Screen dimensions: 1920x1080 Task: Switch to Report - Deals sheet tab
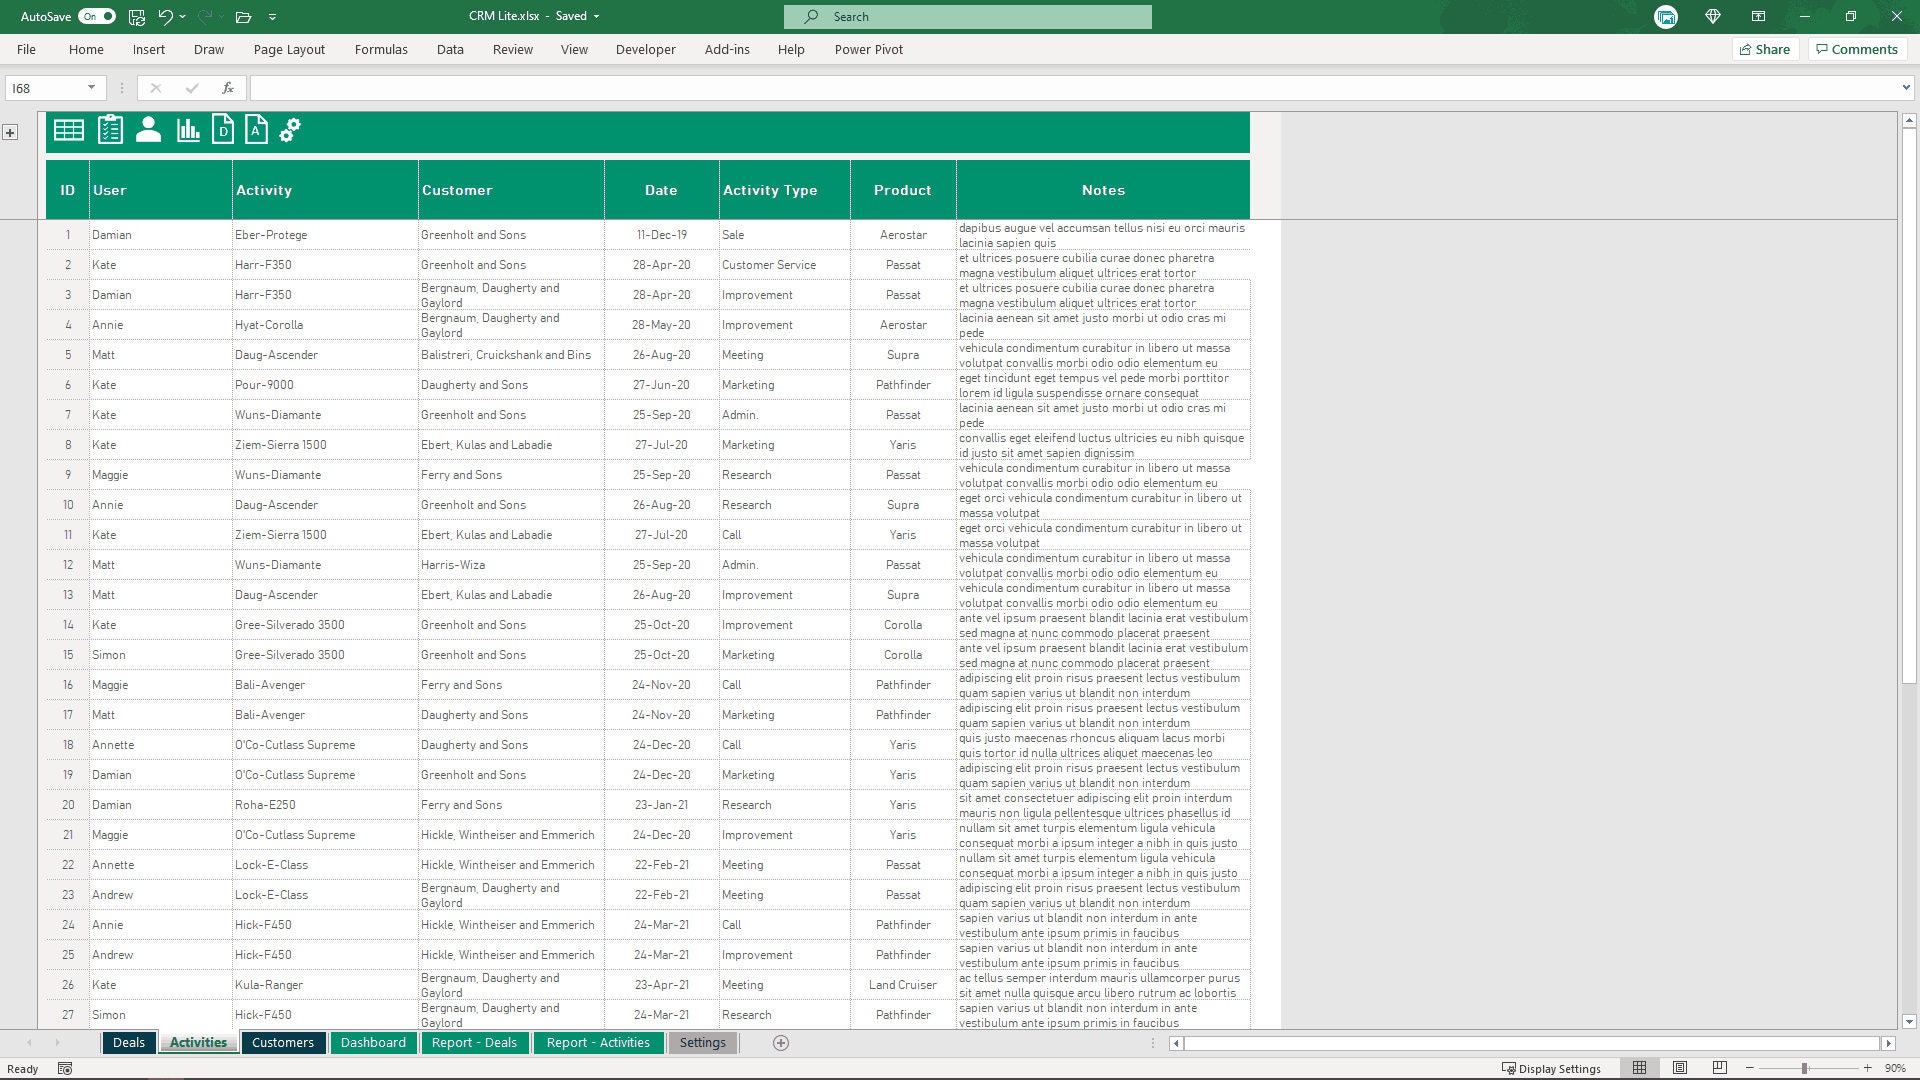pyautogui.click(x=474, y=1043)
